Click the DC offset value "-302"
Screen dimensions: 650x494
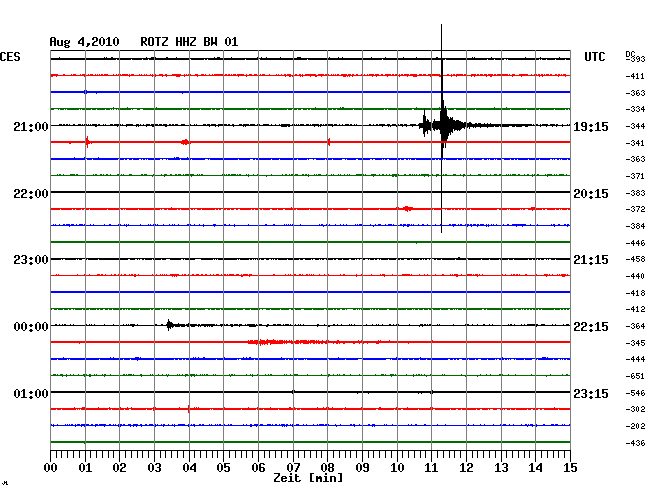click(635, 409)
